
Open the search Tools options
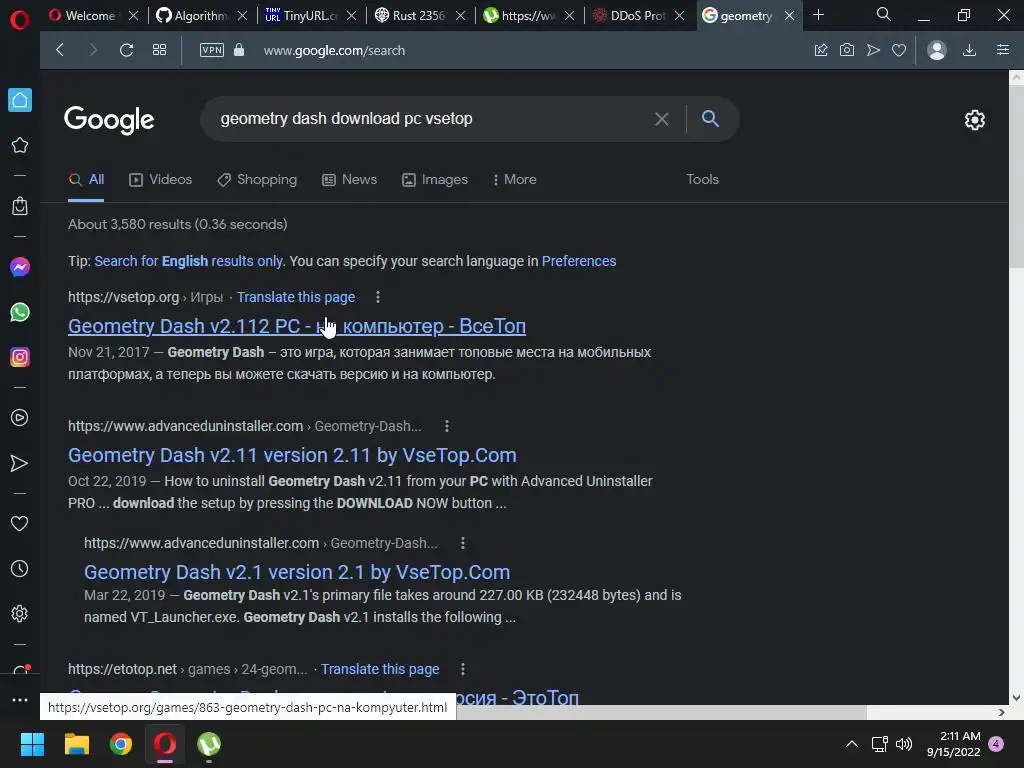[702, 180]
